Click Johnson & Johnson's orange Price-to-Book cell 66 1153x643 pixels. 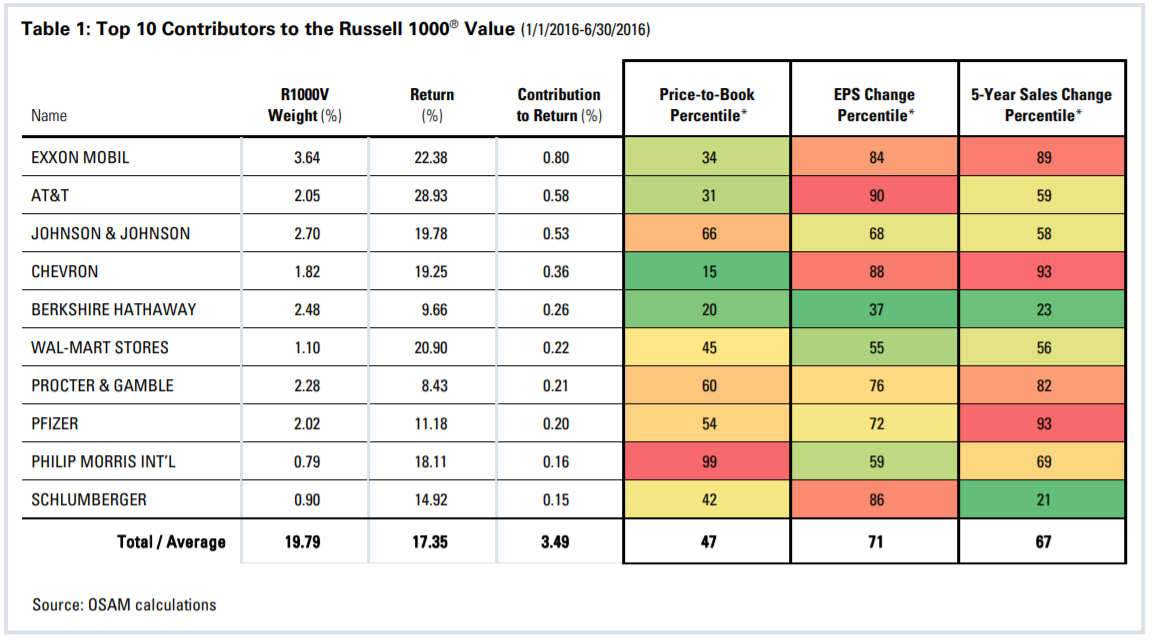706,233
